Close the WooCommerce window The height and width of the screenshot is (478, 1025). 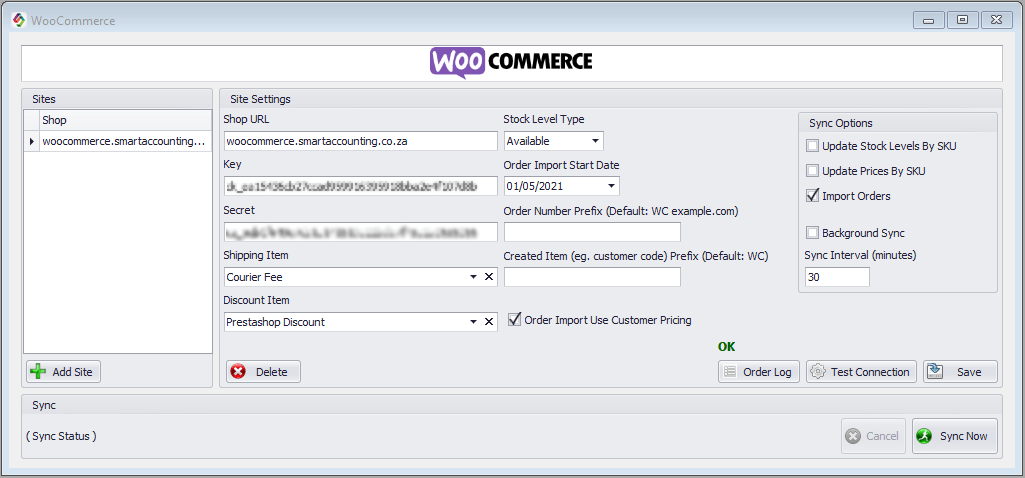[x=995, y=20]
